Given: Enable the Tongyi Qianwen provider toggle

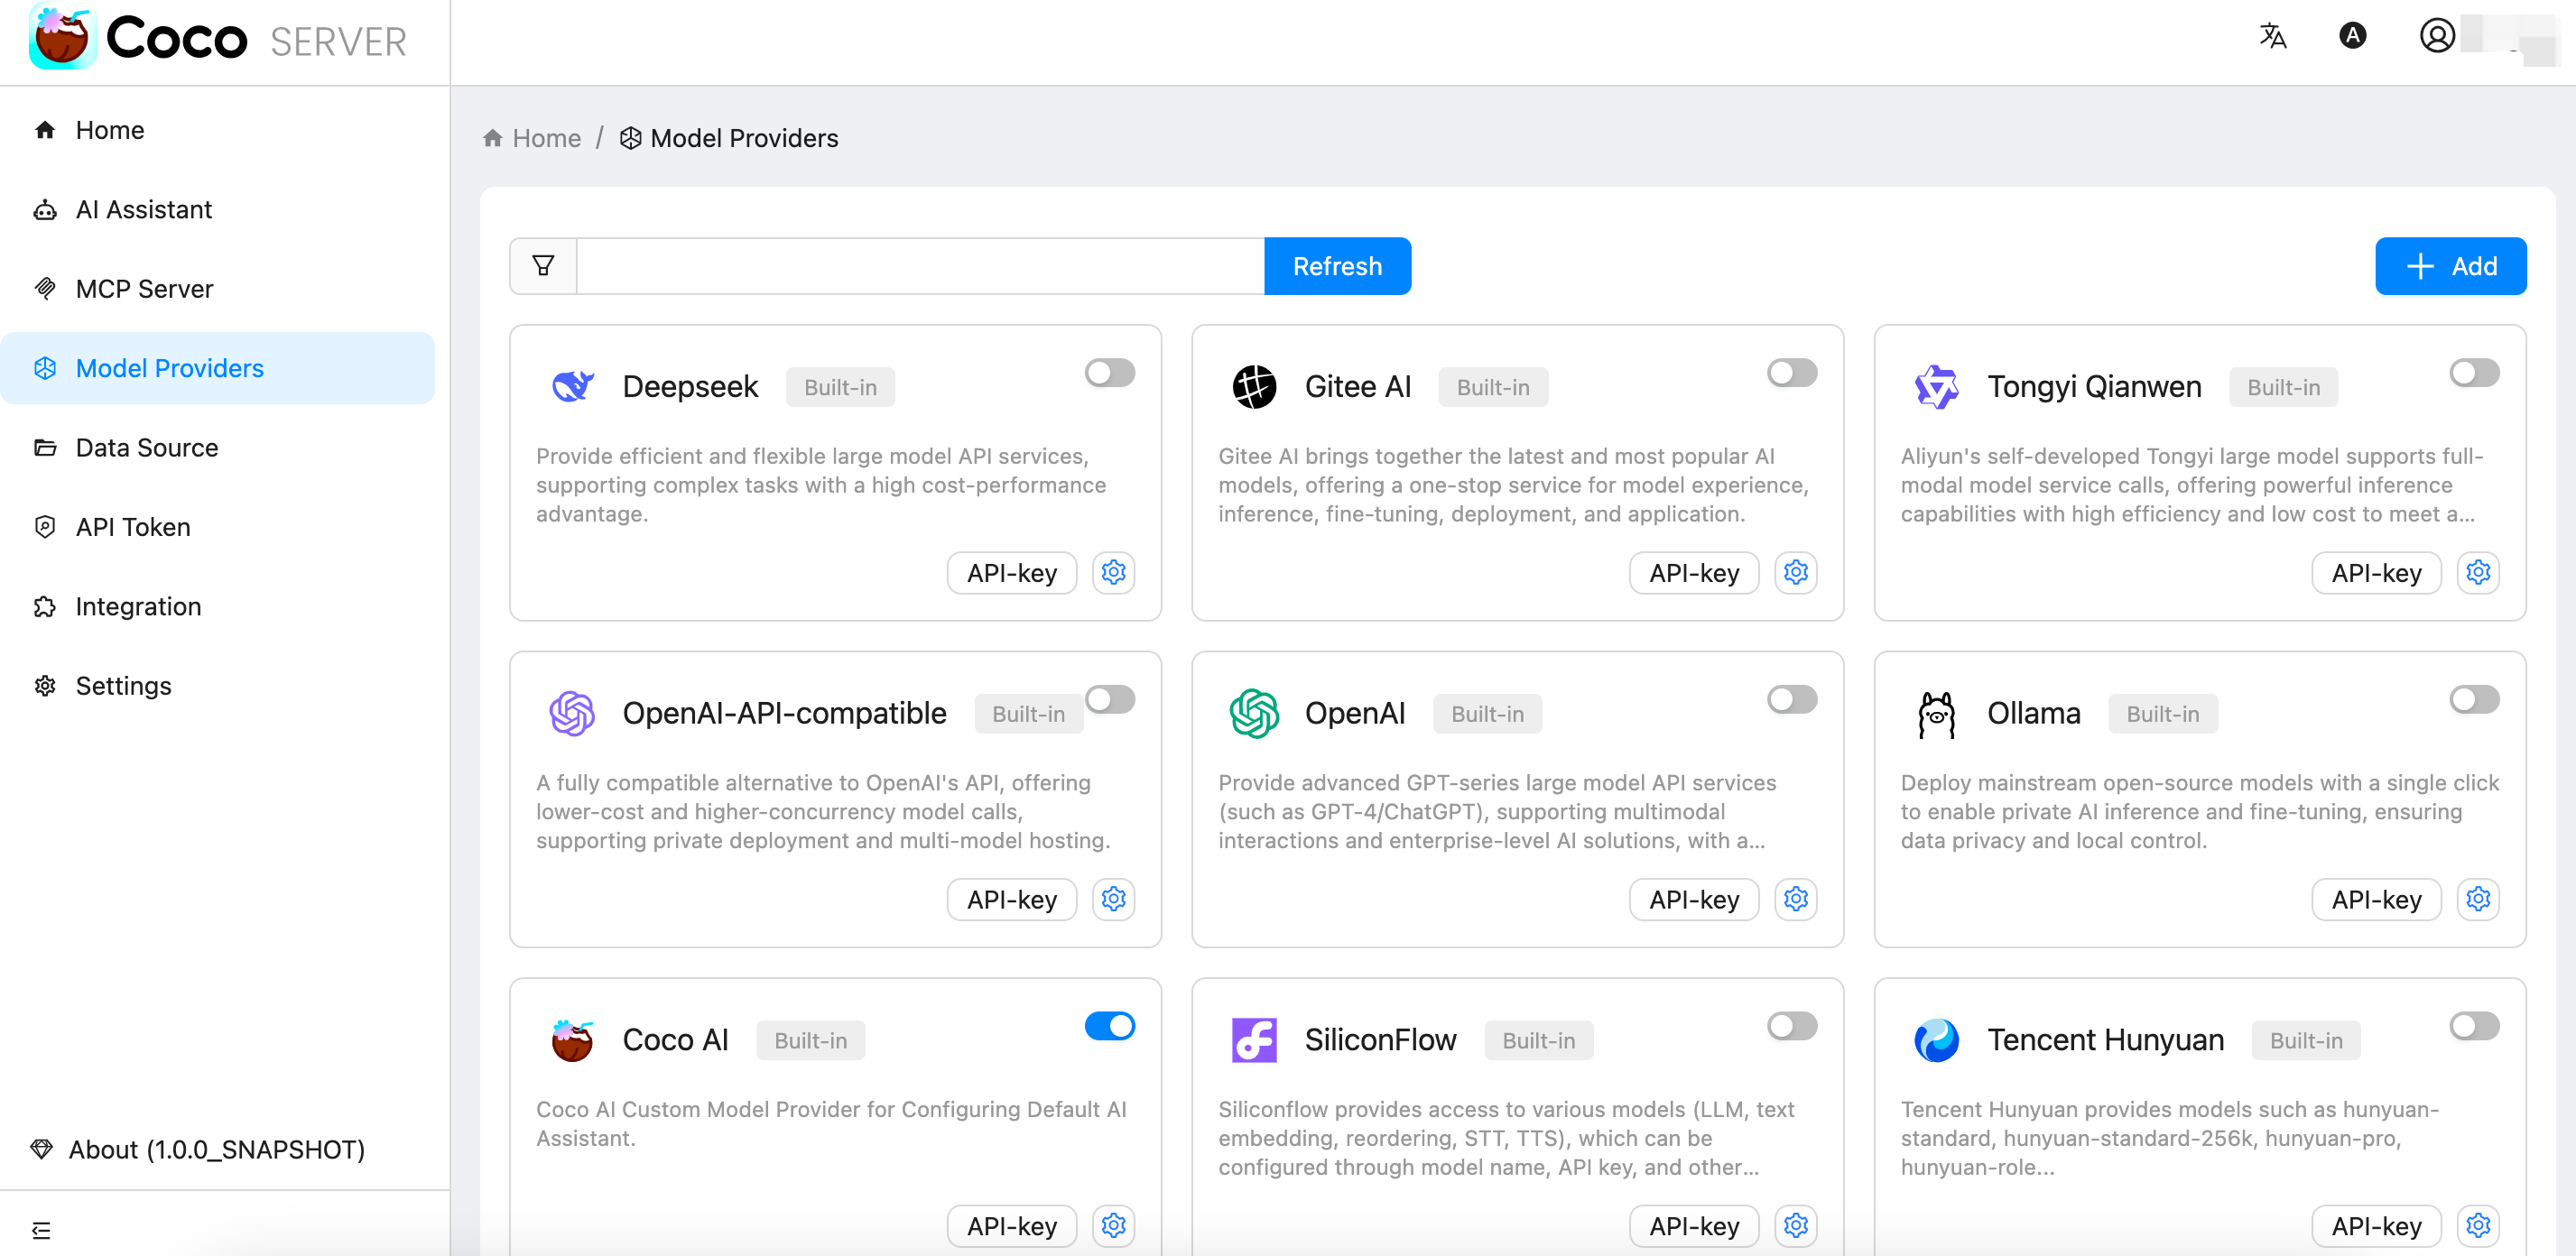Looking at the screenshot, I should (2475, 372).
